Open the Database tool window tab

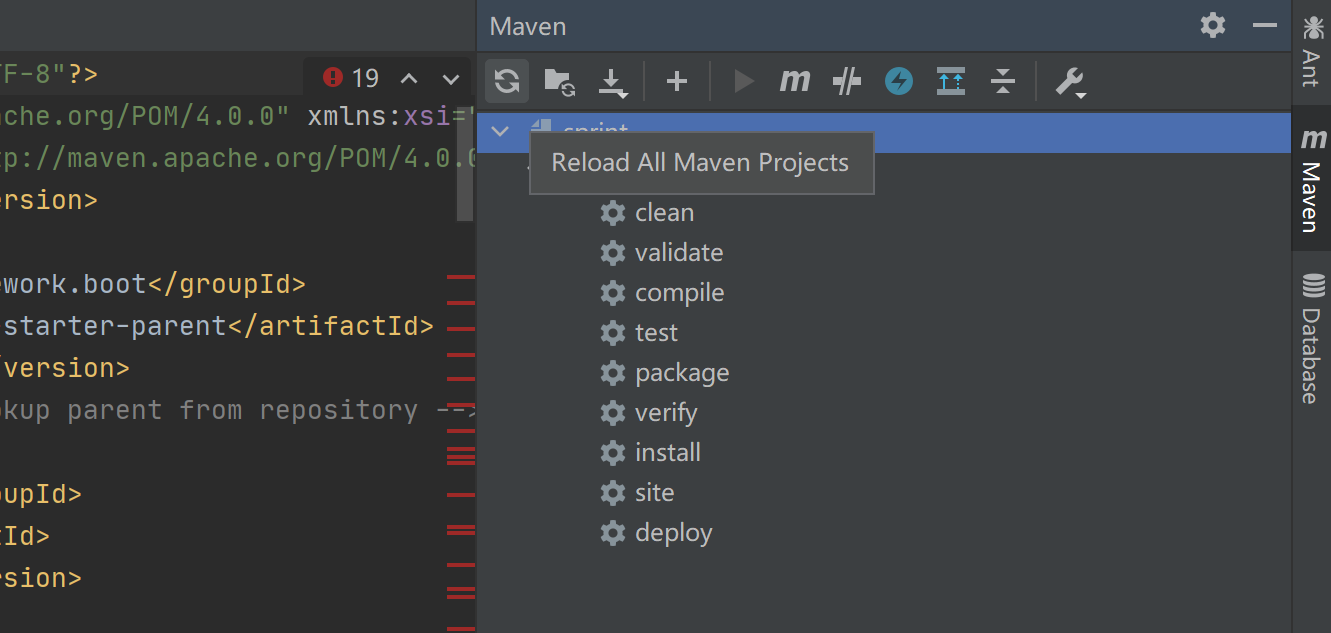click(1311, 338)
